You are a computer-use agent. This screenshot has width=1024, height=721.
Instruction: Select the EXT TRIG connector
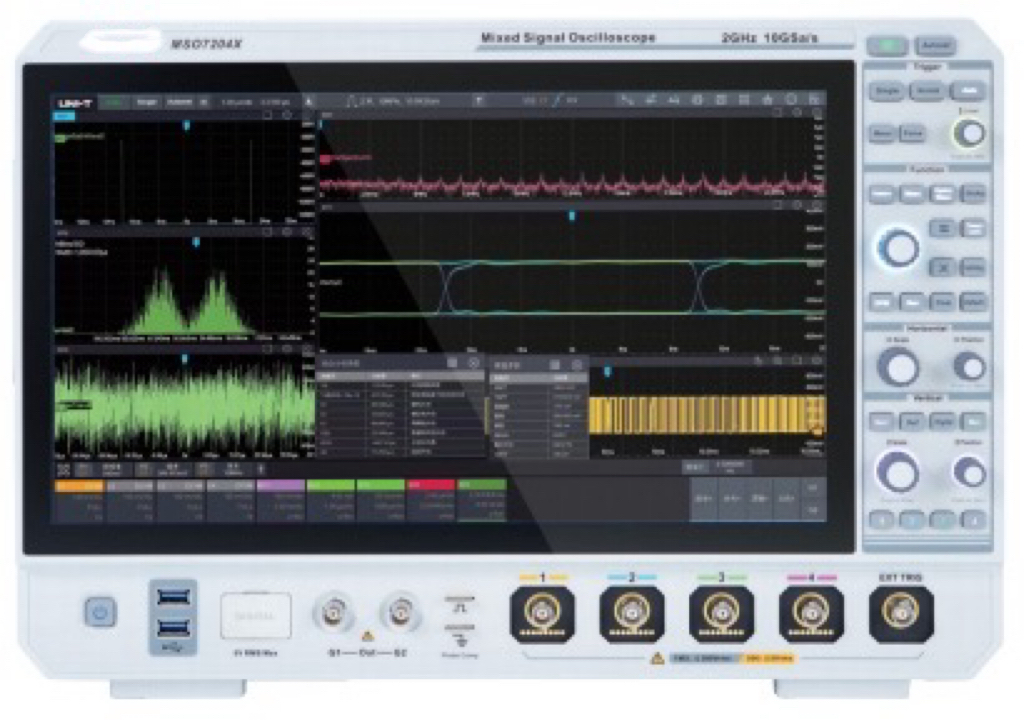tap(901, 613)
